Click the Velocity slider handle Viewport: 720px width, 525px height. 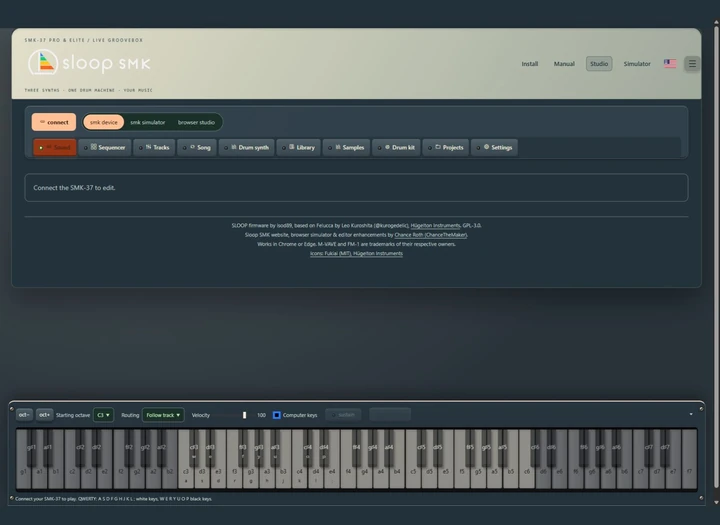pyautogui.click(x=244, y=415)
